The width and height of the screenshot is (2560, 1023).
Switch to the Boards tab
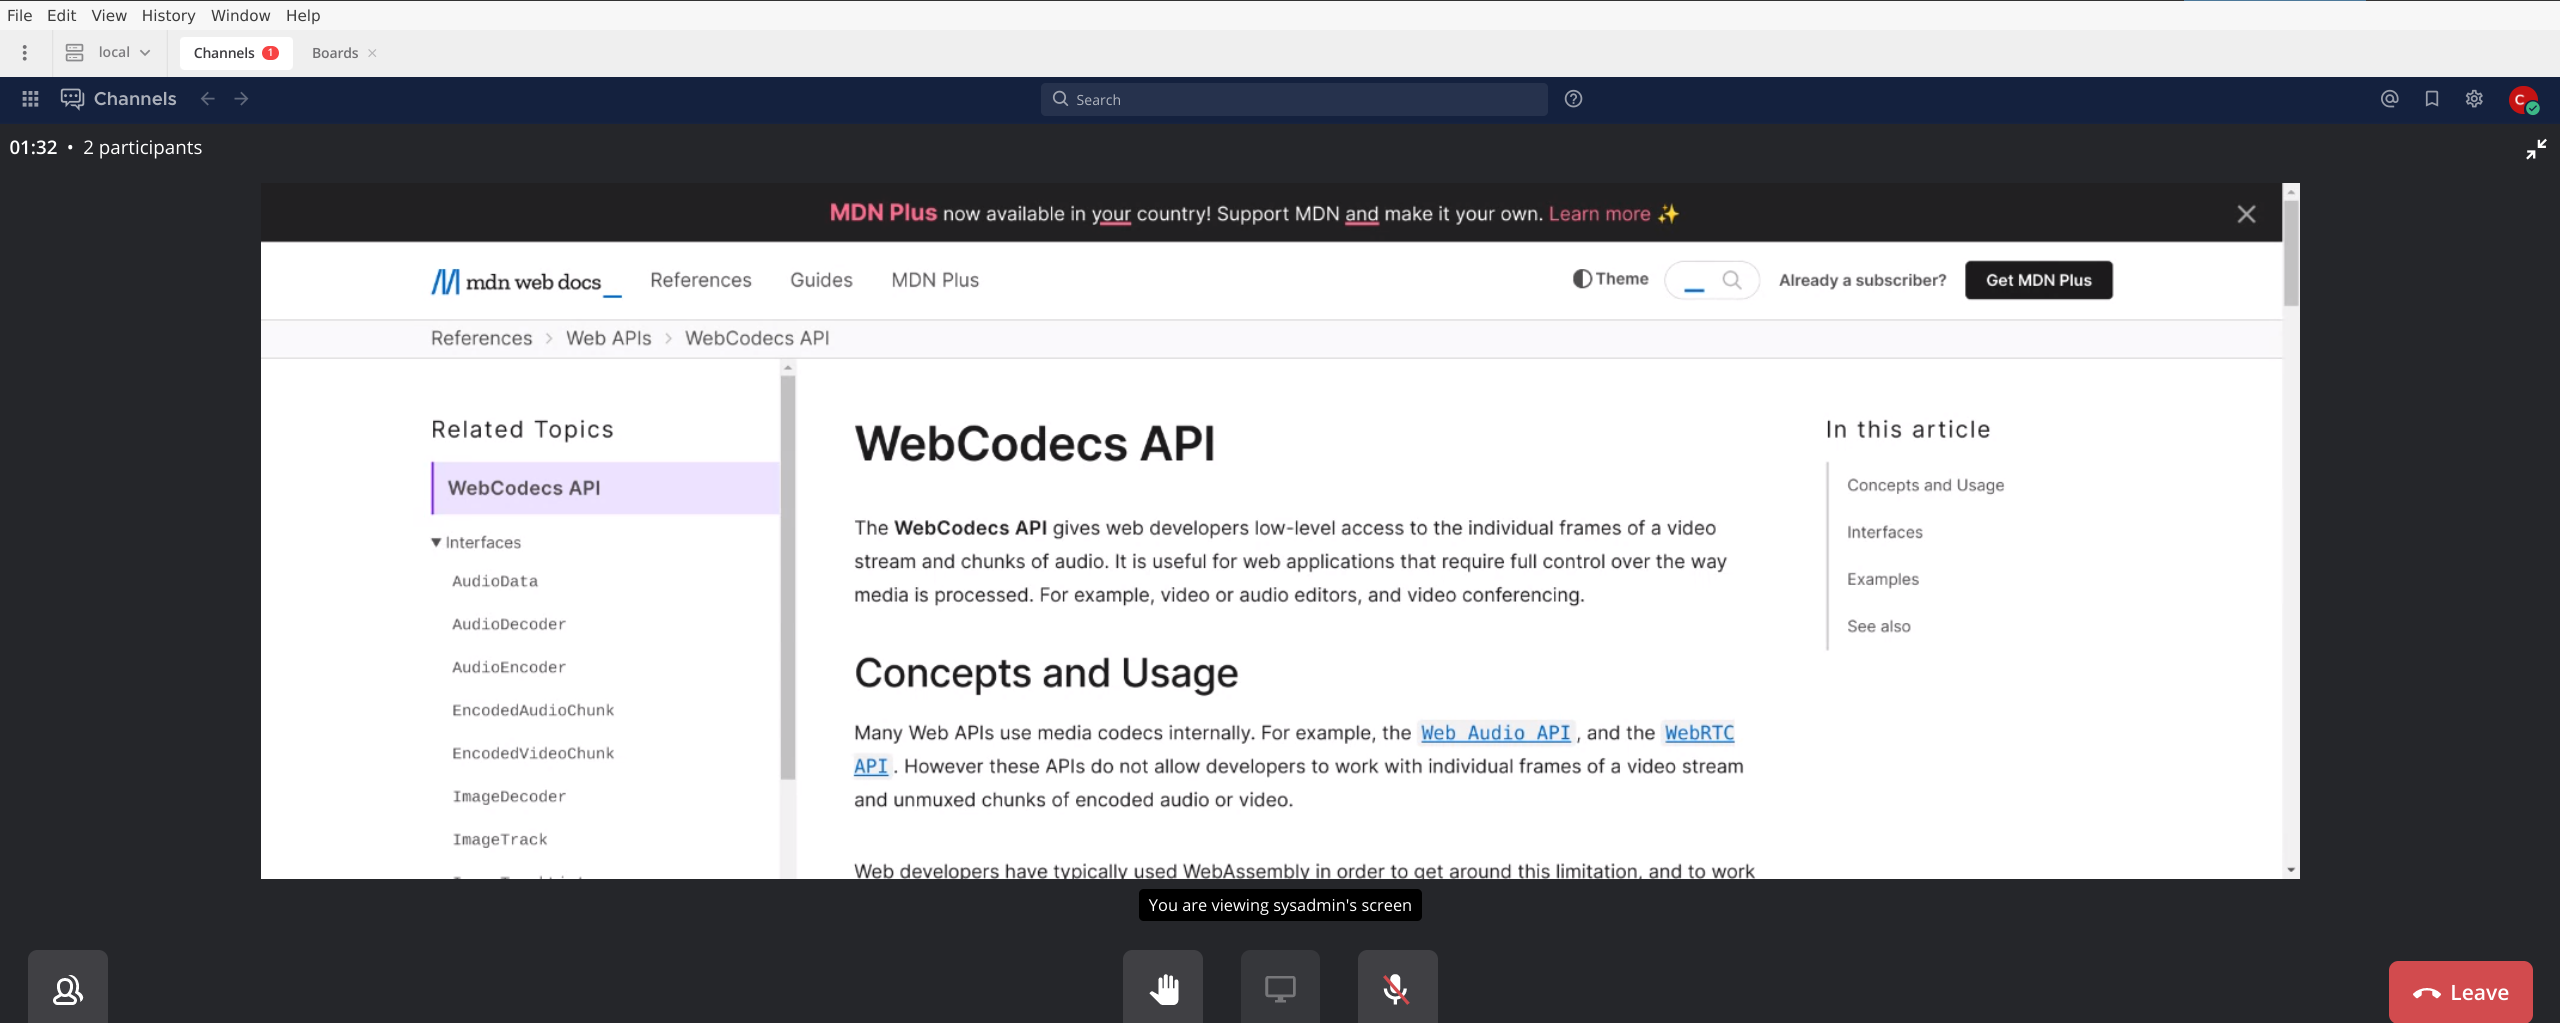click(x=333, y=52)
